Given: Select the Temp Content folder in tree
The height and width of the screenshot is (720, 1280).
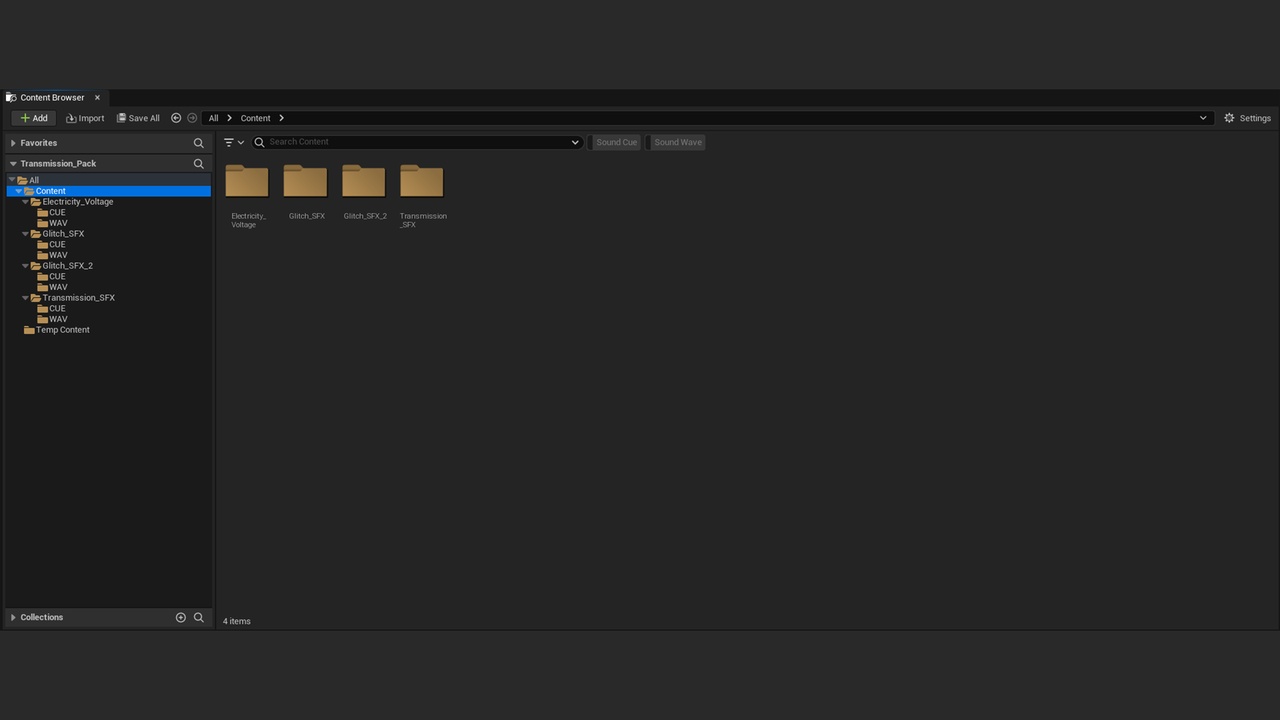Looking at the screenshot, I should 62,330.
